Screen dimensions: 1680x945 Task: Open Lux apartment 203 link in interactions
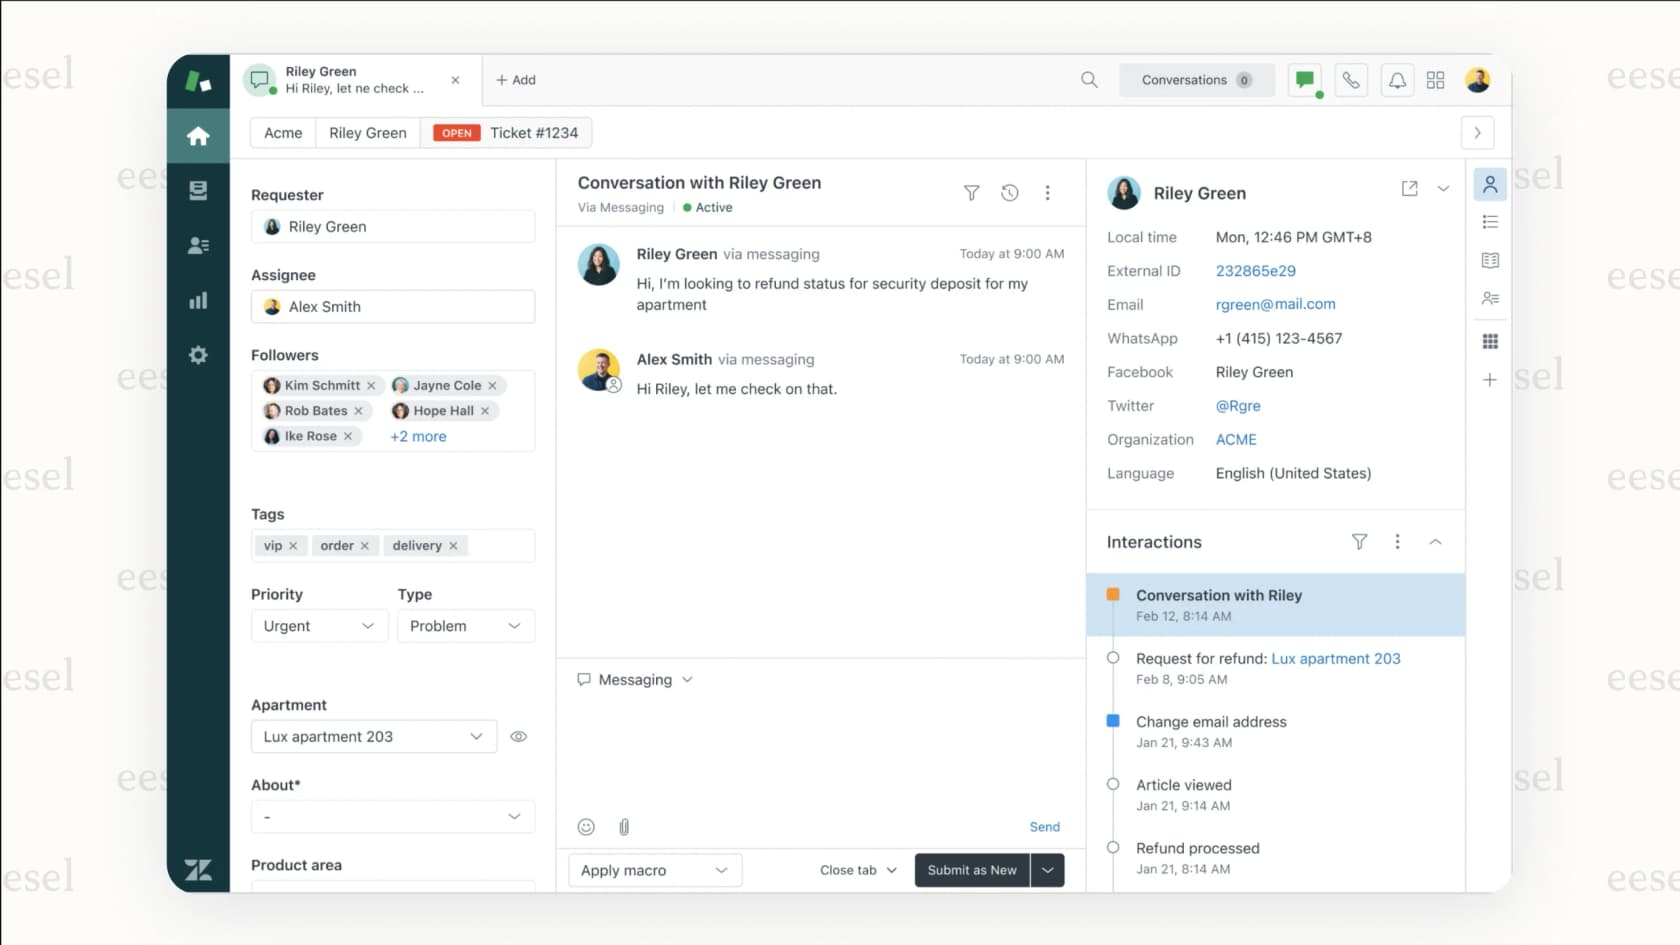tap(1336, 659)
